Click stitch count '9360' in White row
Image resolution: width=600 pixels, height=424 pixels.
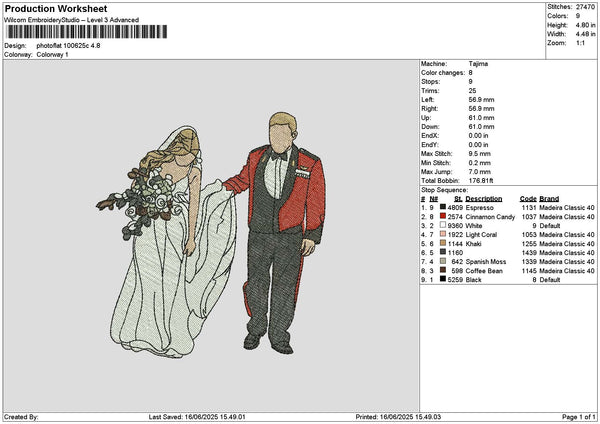point(455,226)
